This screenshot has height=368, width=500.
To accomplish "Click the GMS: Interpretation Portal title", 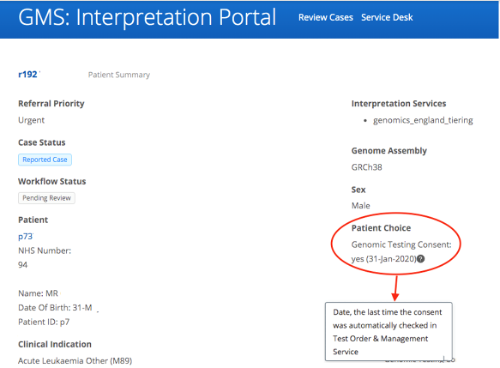I will [x=147, y=17].
